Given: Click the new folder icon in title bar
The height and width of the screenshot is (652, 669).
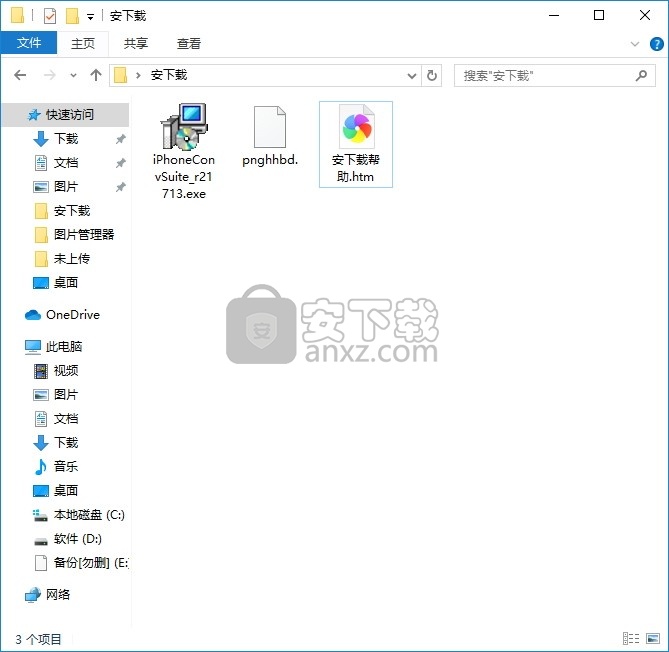Looking at the screenshot, I should (x=72, y=16).
